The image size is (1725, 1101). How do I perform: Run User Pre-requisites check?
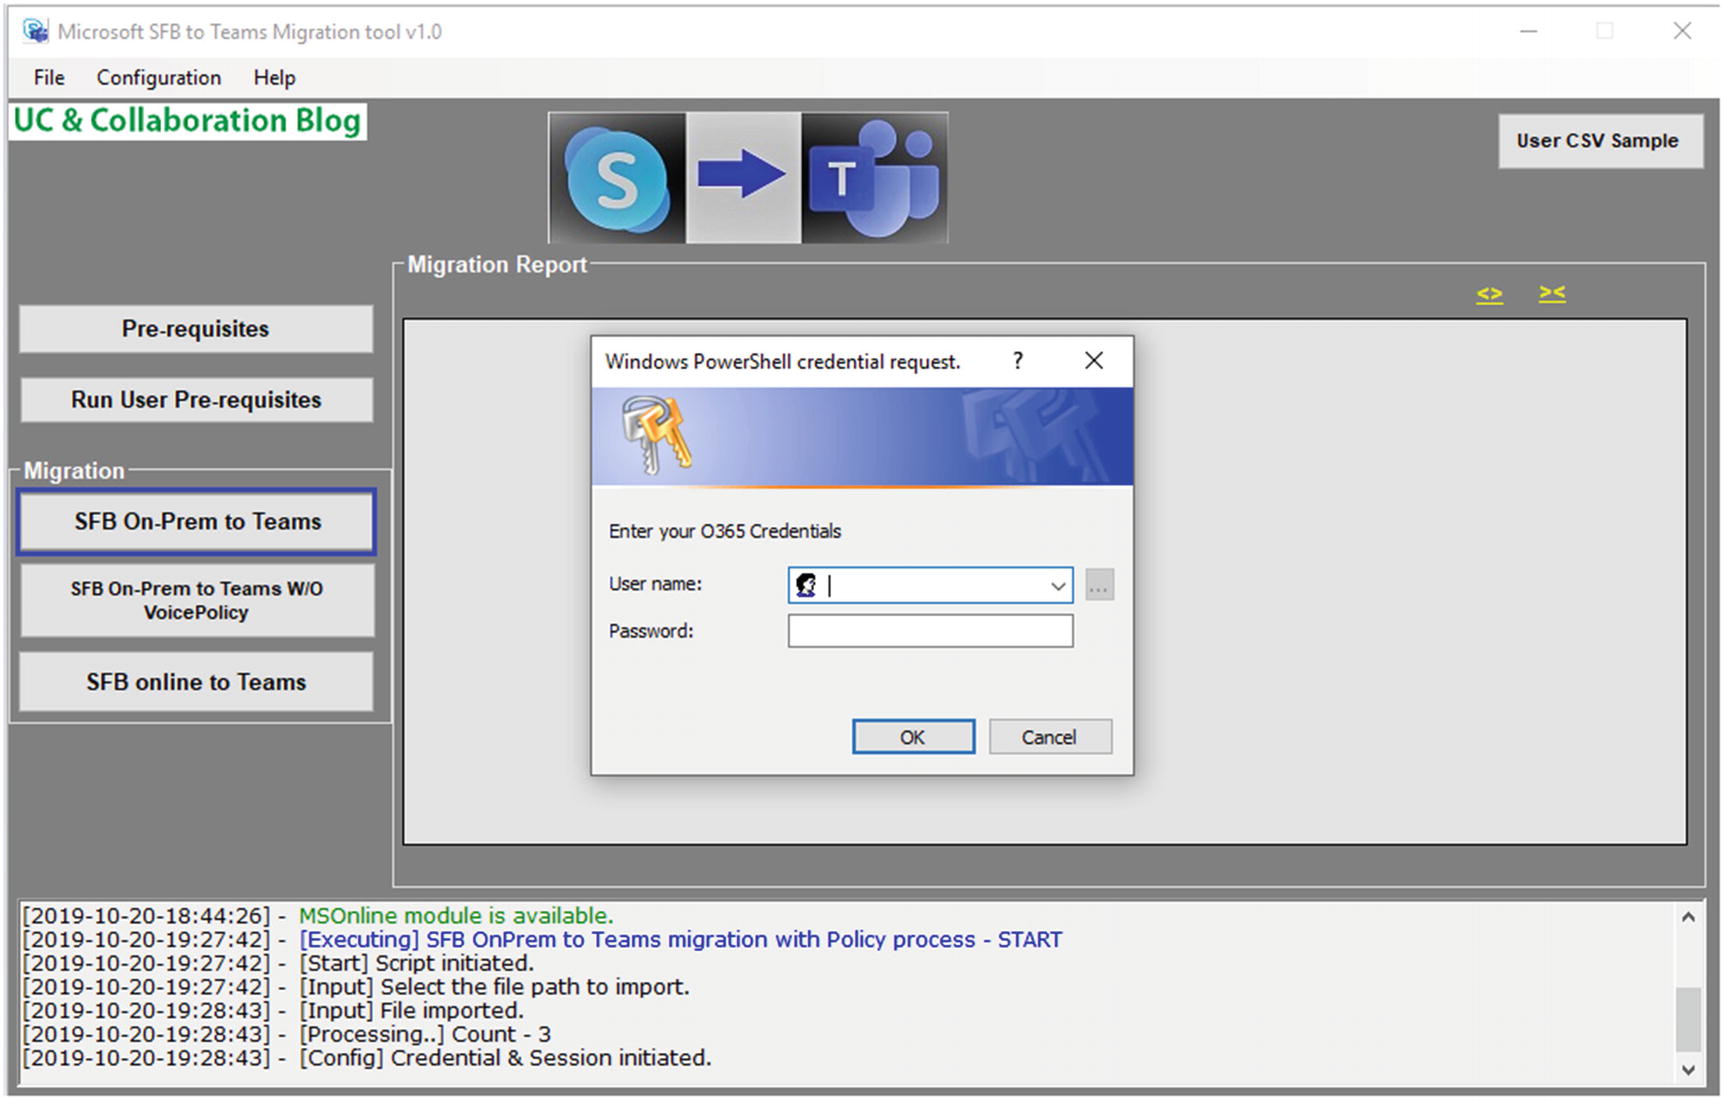[x=196, y=400]
